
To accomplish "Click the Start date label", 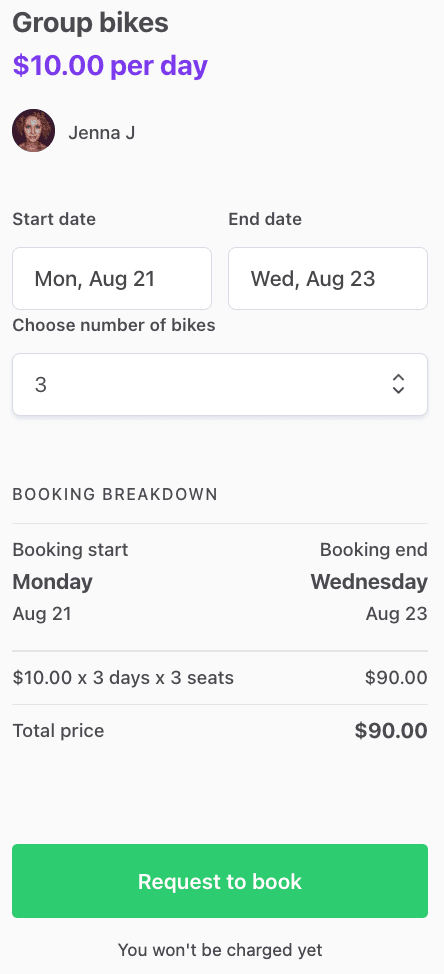I will 54,219.
